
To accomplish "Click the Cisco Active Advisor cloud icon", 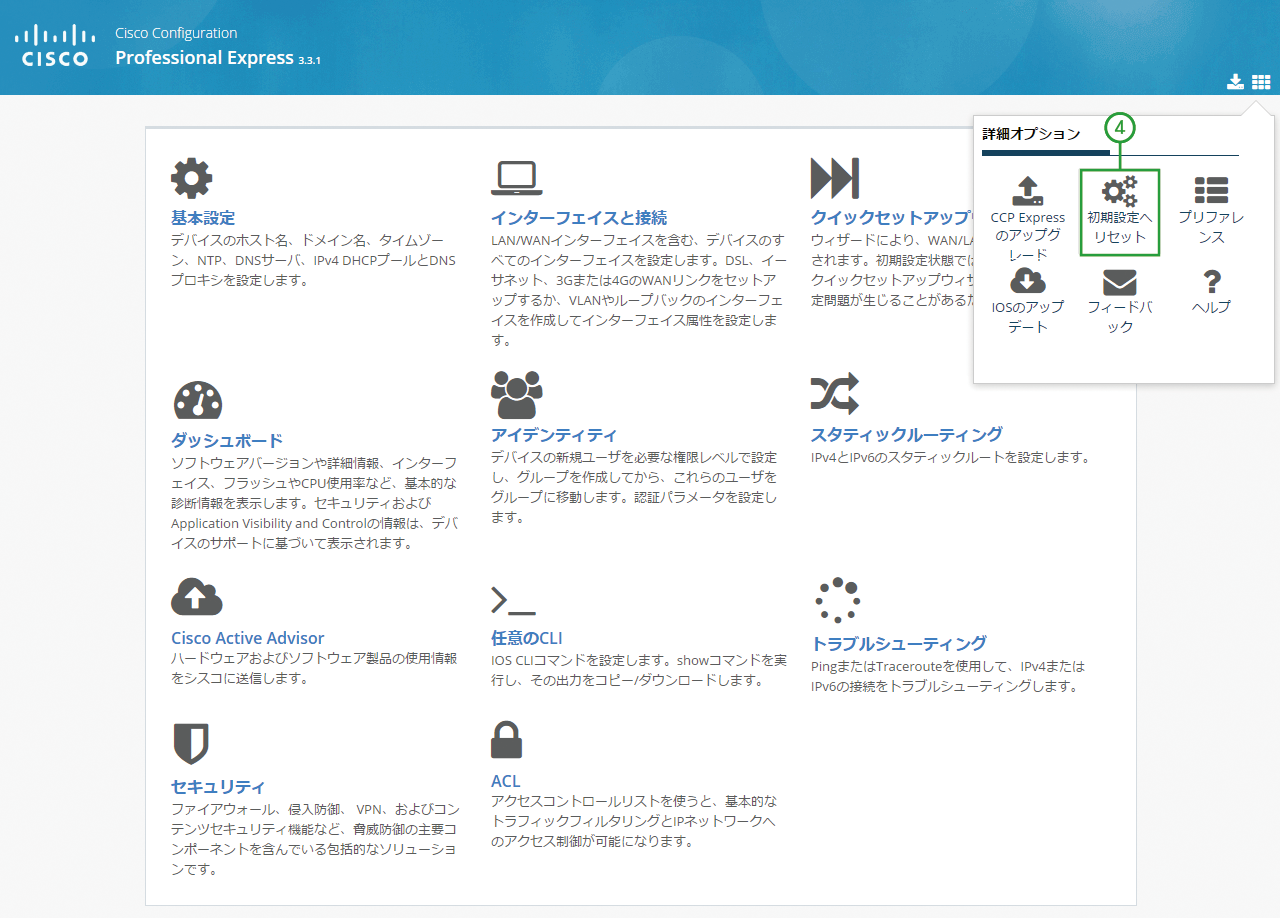I will tap(196, 597).
